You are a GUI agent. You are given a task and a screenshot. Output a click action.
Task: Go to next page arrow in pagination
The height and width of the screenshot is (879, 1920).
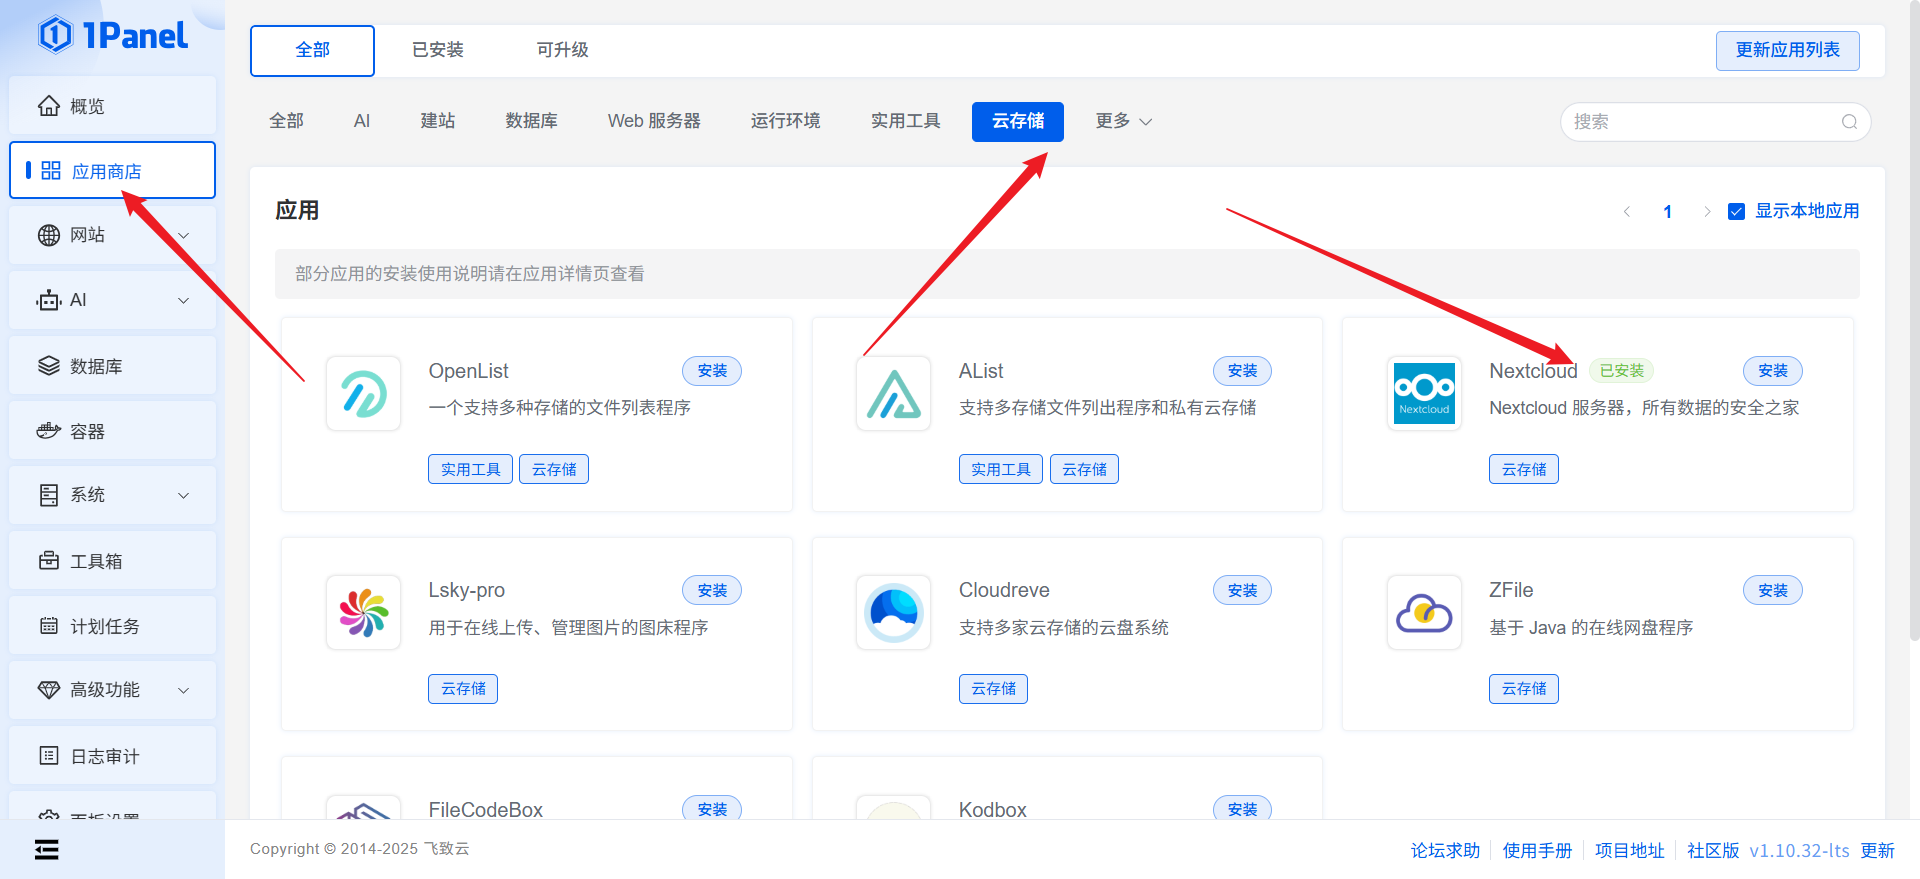1707,212
